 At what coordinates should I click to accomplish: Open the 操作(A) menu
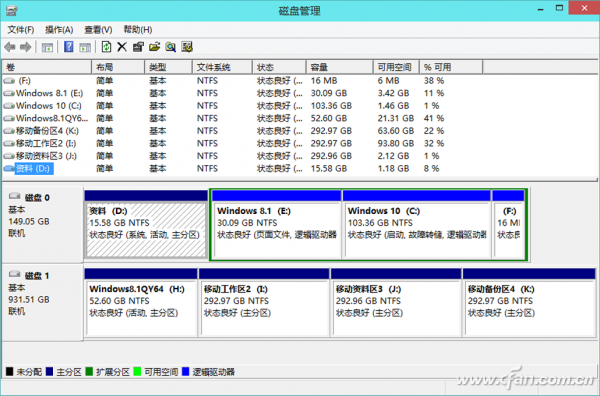click(59, 30)
